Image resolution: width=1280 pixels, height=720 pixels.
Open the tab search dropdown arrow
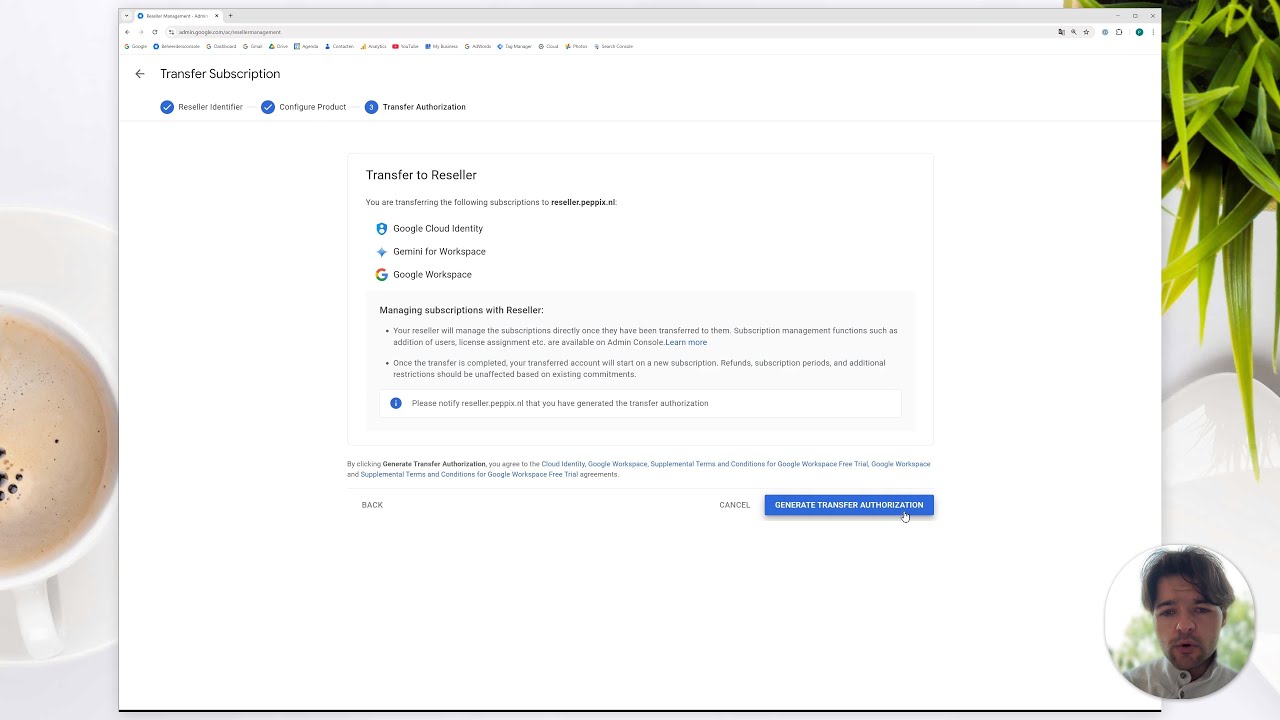126,16
